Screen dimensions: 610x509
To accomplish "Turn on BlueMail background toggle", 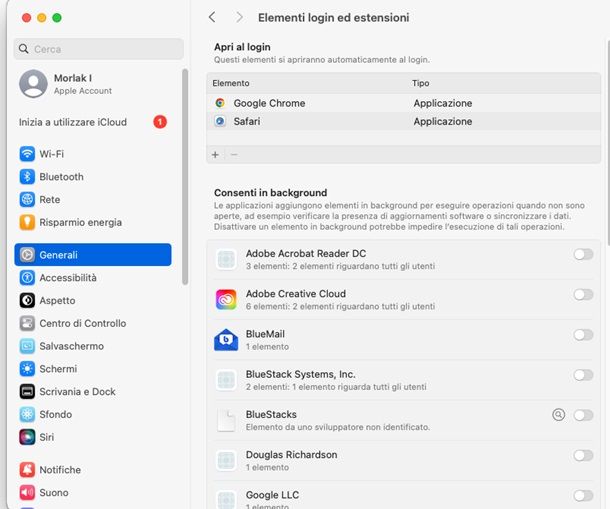I will coord(583,335).
